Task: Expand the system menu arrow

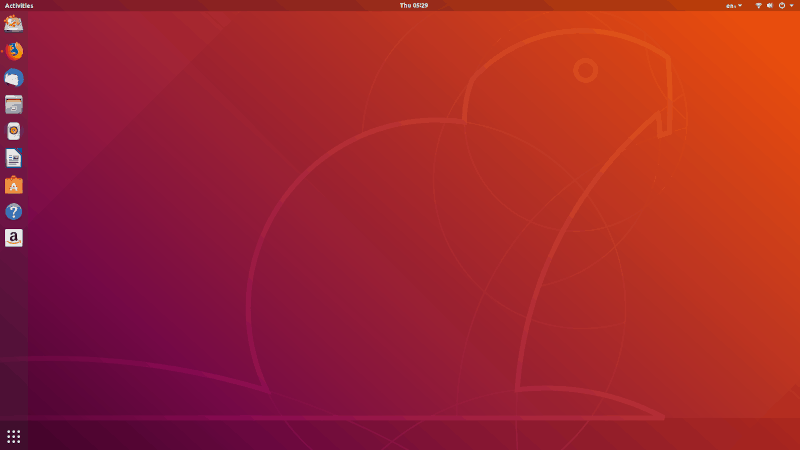Action: point(792,6)
